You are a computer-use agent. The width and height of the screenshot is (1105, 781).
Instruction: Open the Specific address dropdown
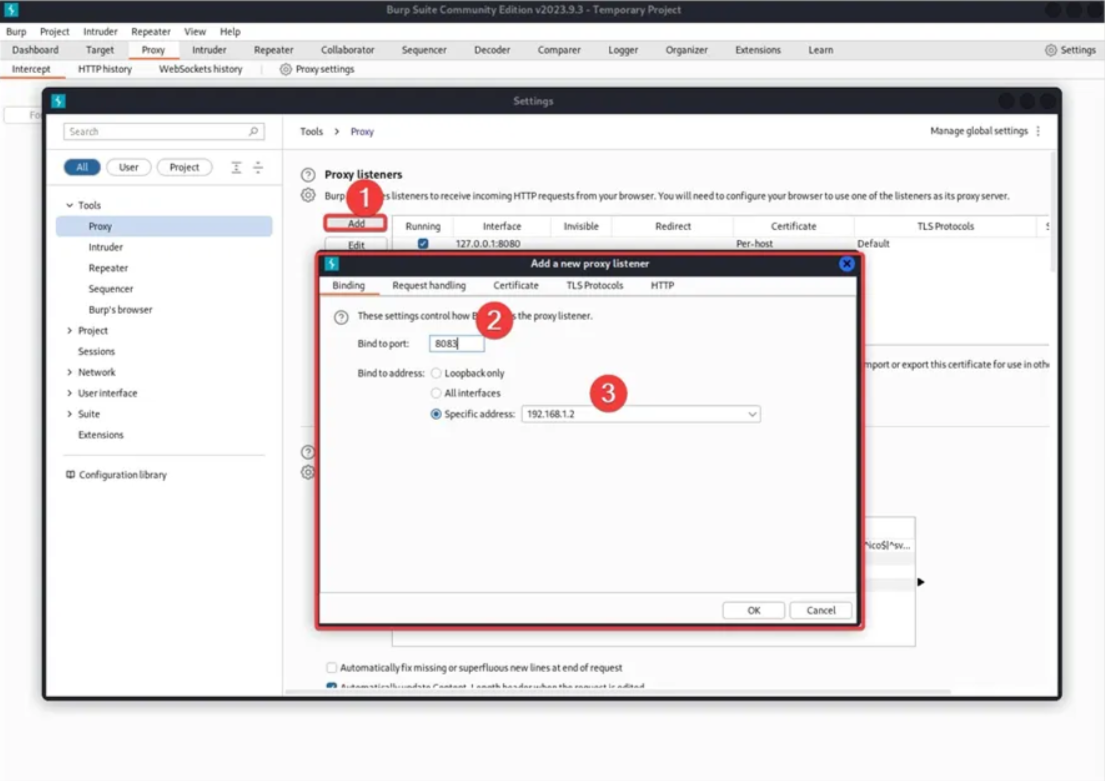[752, 414]
